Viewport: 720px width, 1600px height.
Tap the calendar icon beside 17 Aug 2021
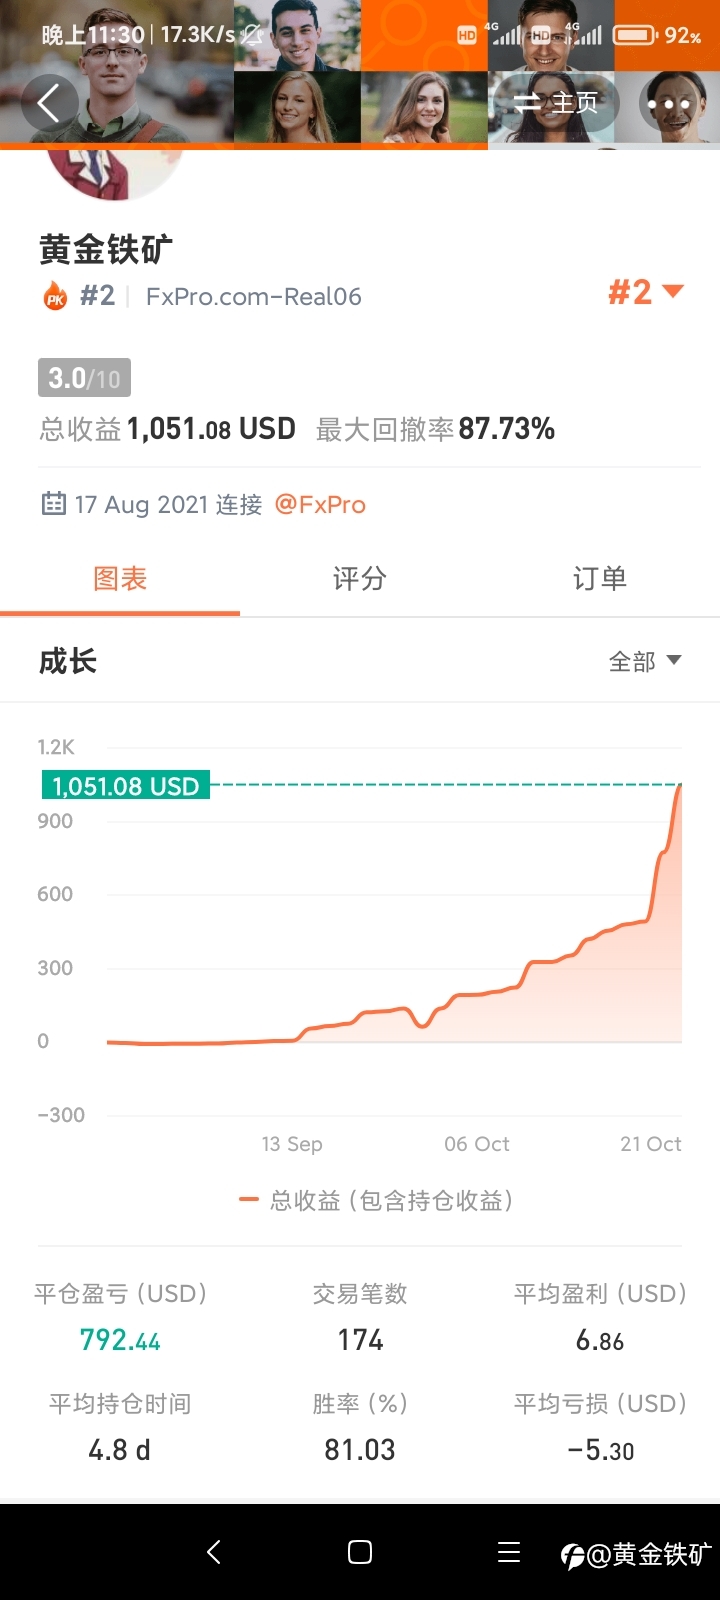click(53, 503)
